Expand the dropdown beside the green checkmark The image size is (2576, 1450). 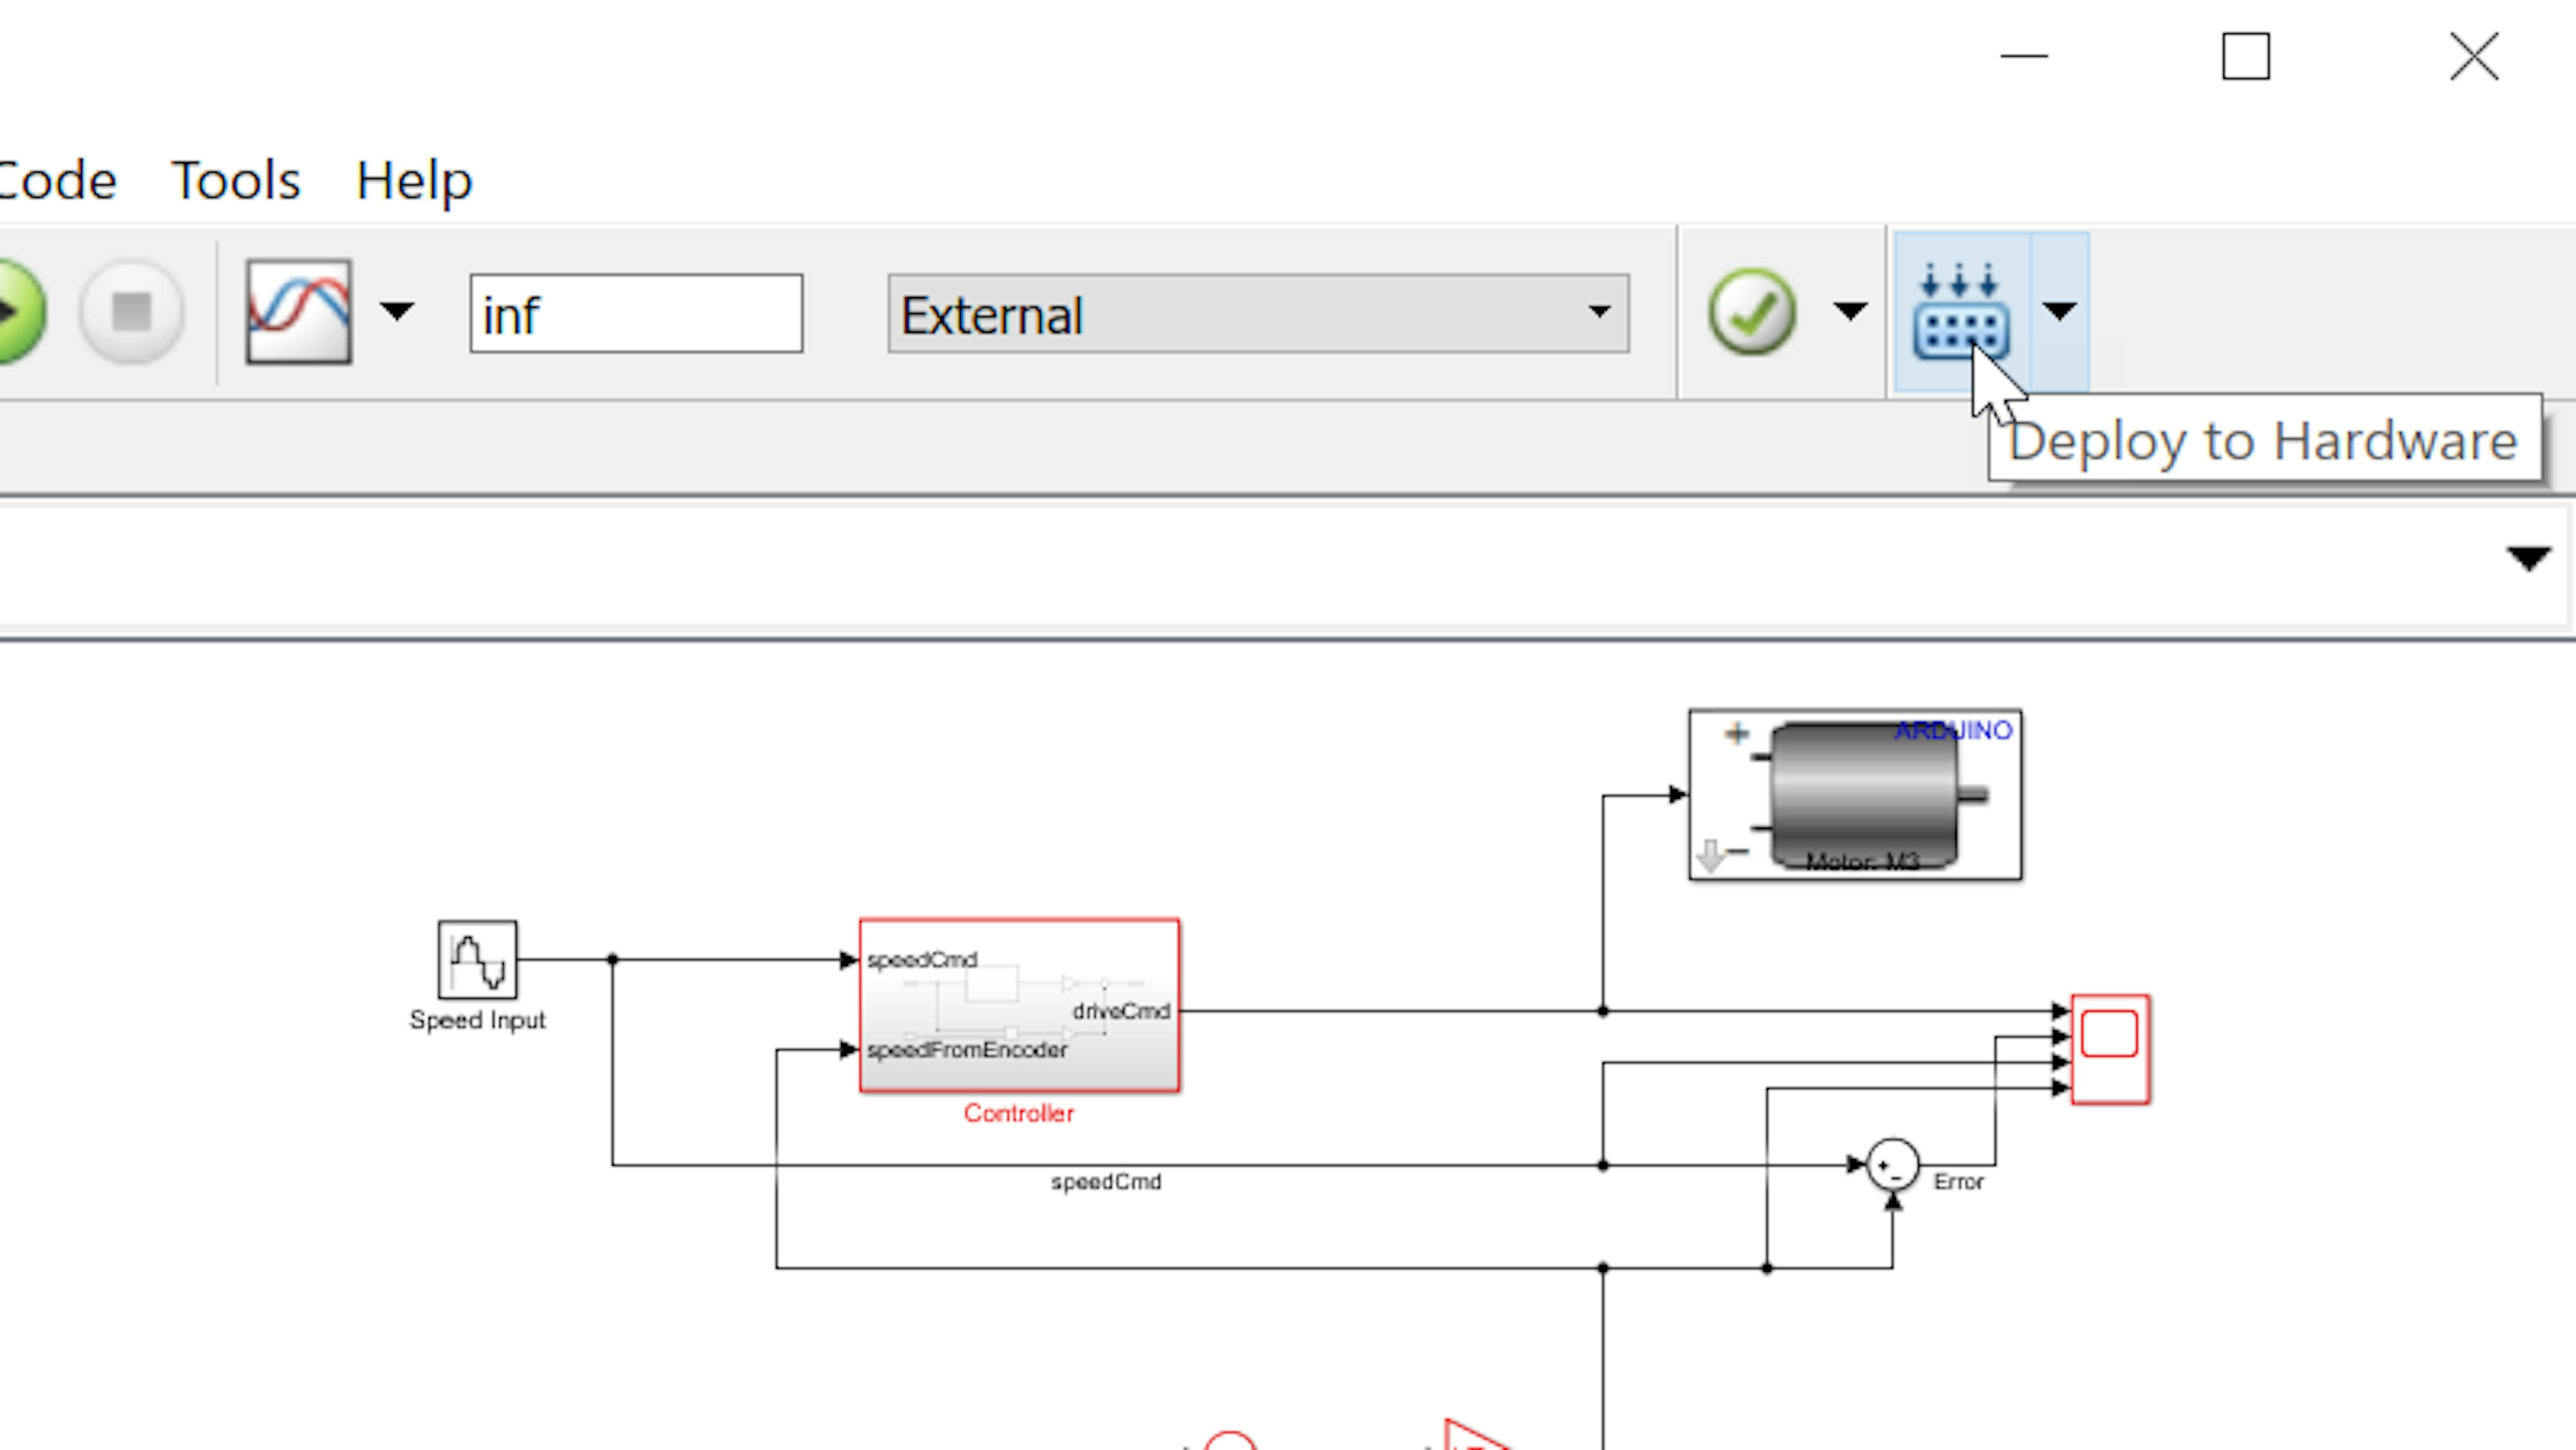coord(1849,312)
